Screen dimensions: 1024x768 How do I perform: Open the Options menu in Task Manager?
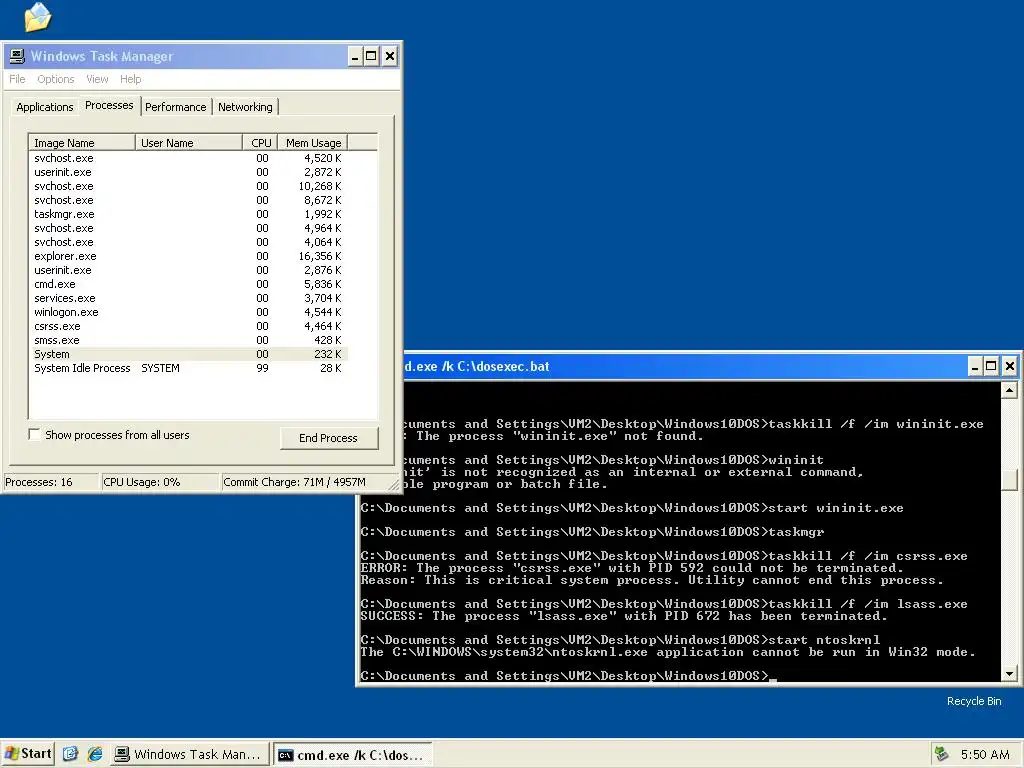click(x=56, y=79)
